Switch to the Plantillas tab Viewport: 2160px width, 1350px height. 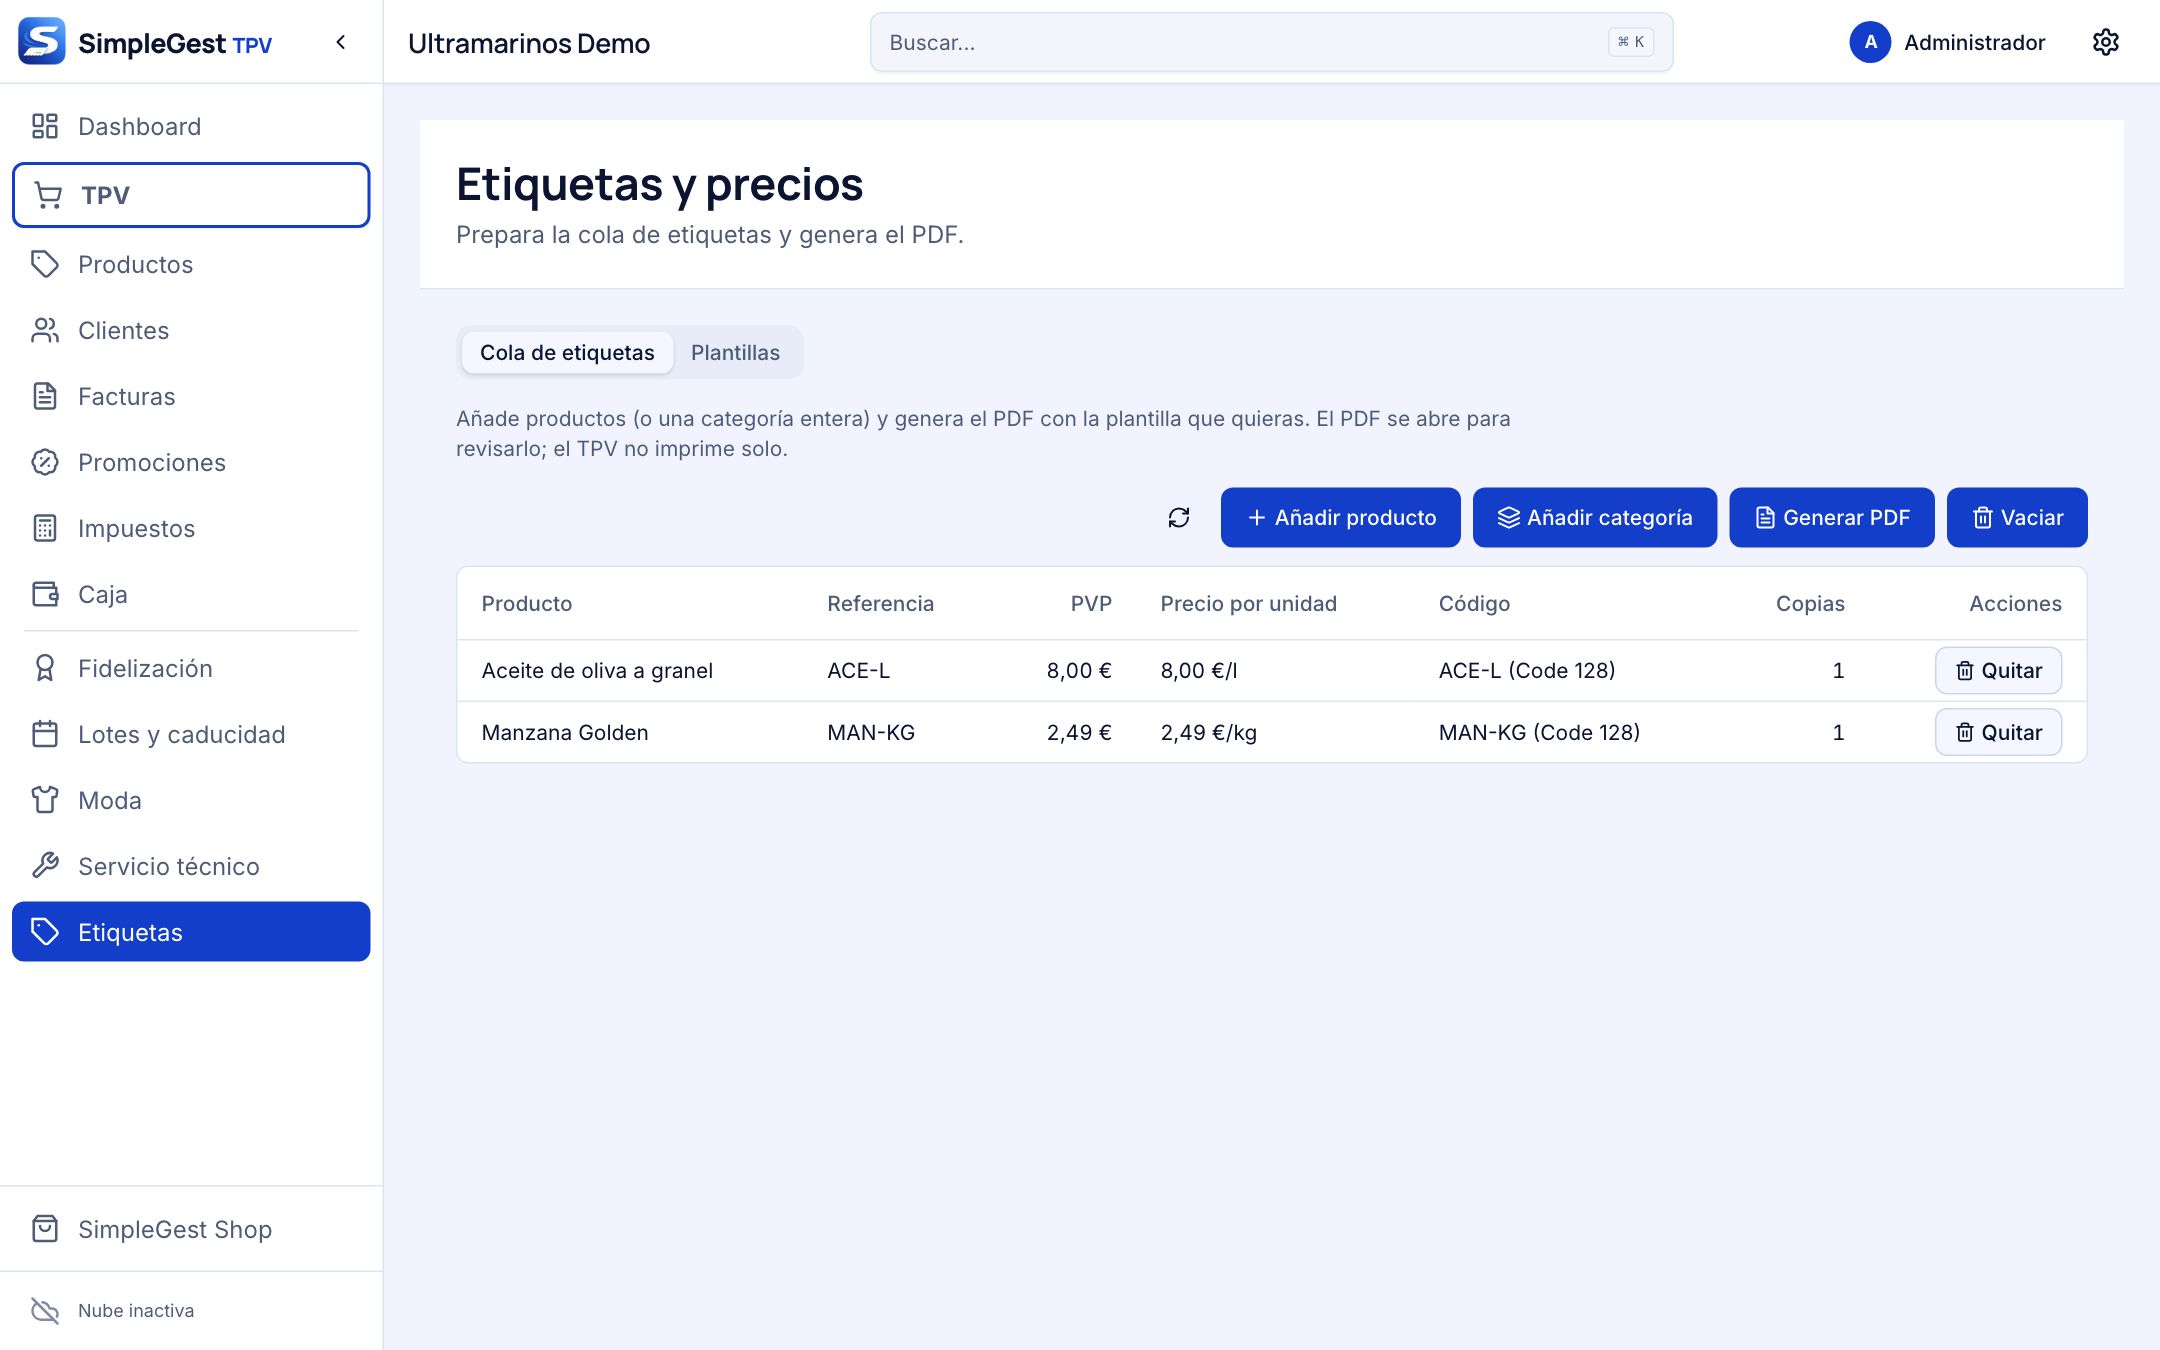coord(735,352)
